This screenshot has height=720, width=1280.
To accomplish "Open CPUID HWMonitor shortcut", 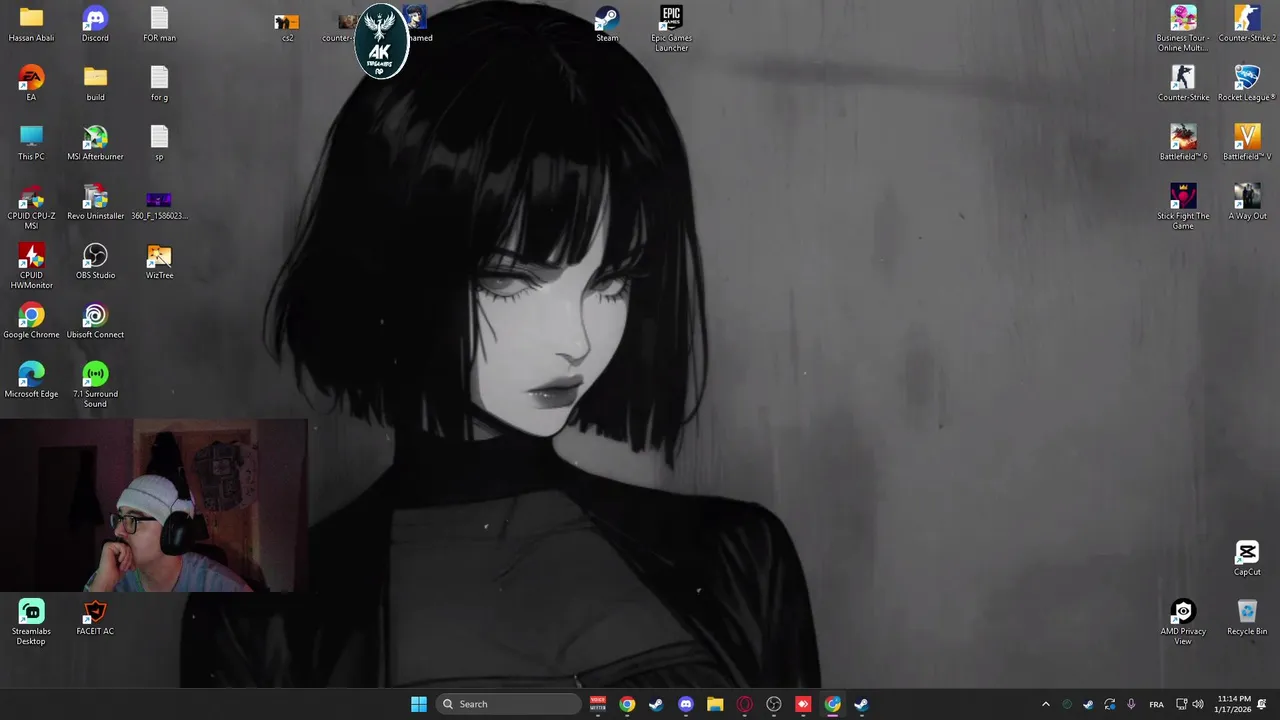I will coord(31,266).
